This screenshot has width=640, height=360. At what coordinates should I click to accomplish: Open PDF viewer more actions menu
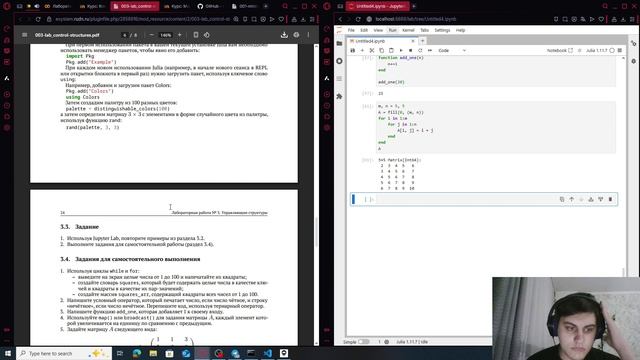tap(308, 35)
